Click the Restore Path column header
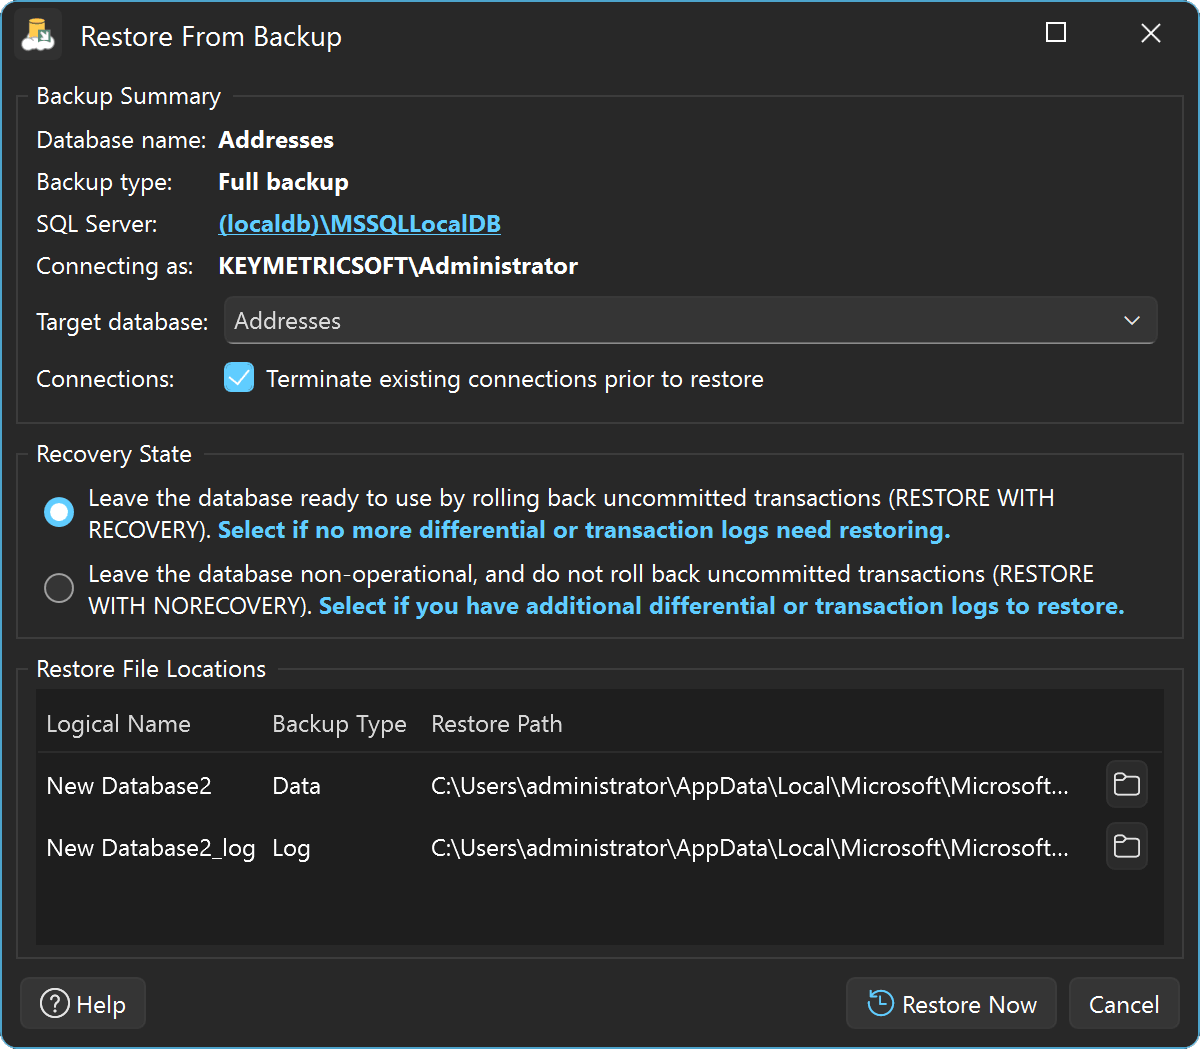This screenshot has width=1200, height=1049. 497,723
